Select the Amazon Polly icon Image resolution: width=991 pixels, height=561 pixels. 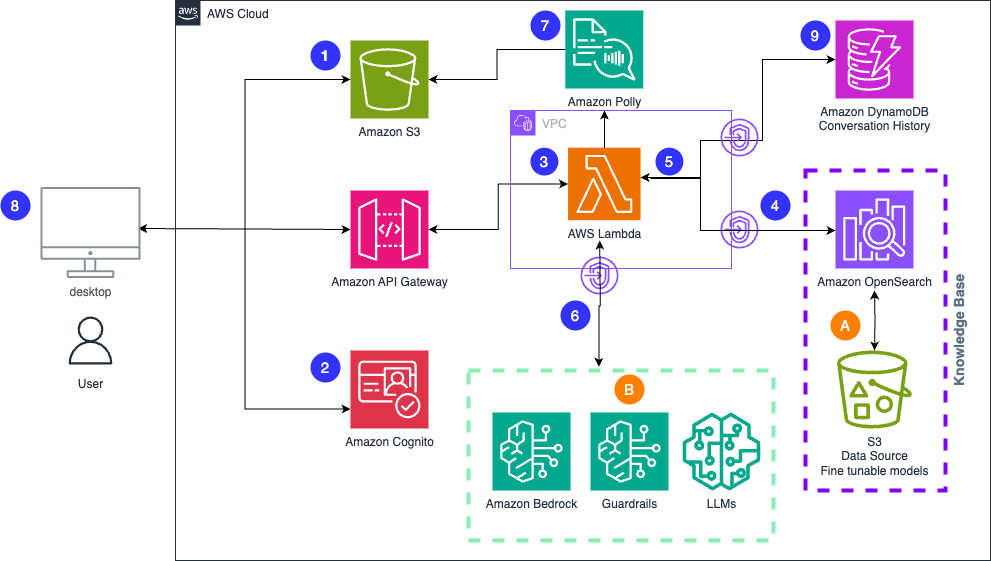pos(604,50)
